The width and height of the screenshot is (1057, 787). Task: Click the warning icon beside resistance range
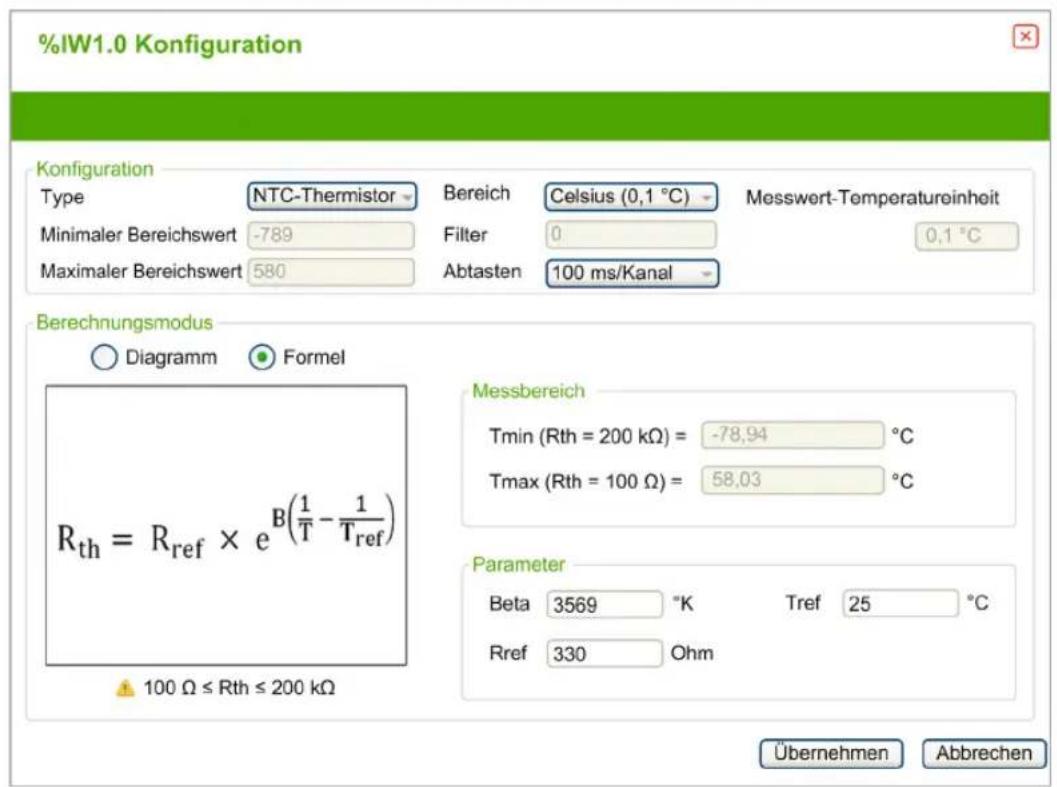coord(125,689)
